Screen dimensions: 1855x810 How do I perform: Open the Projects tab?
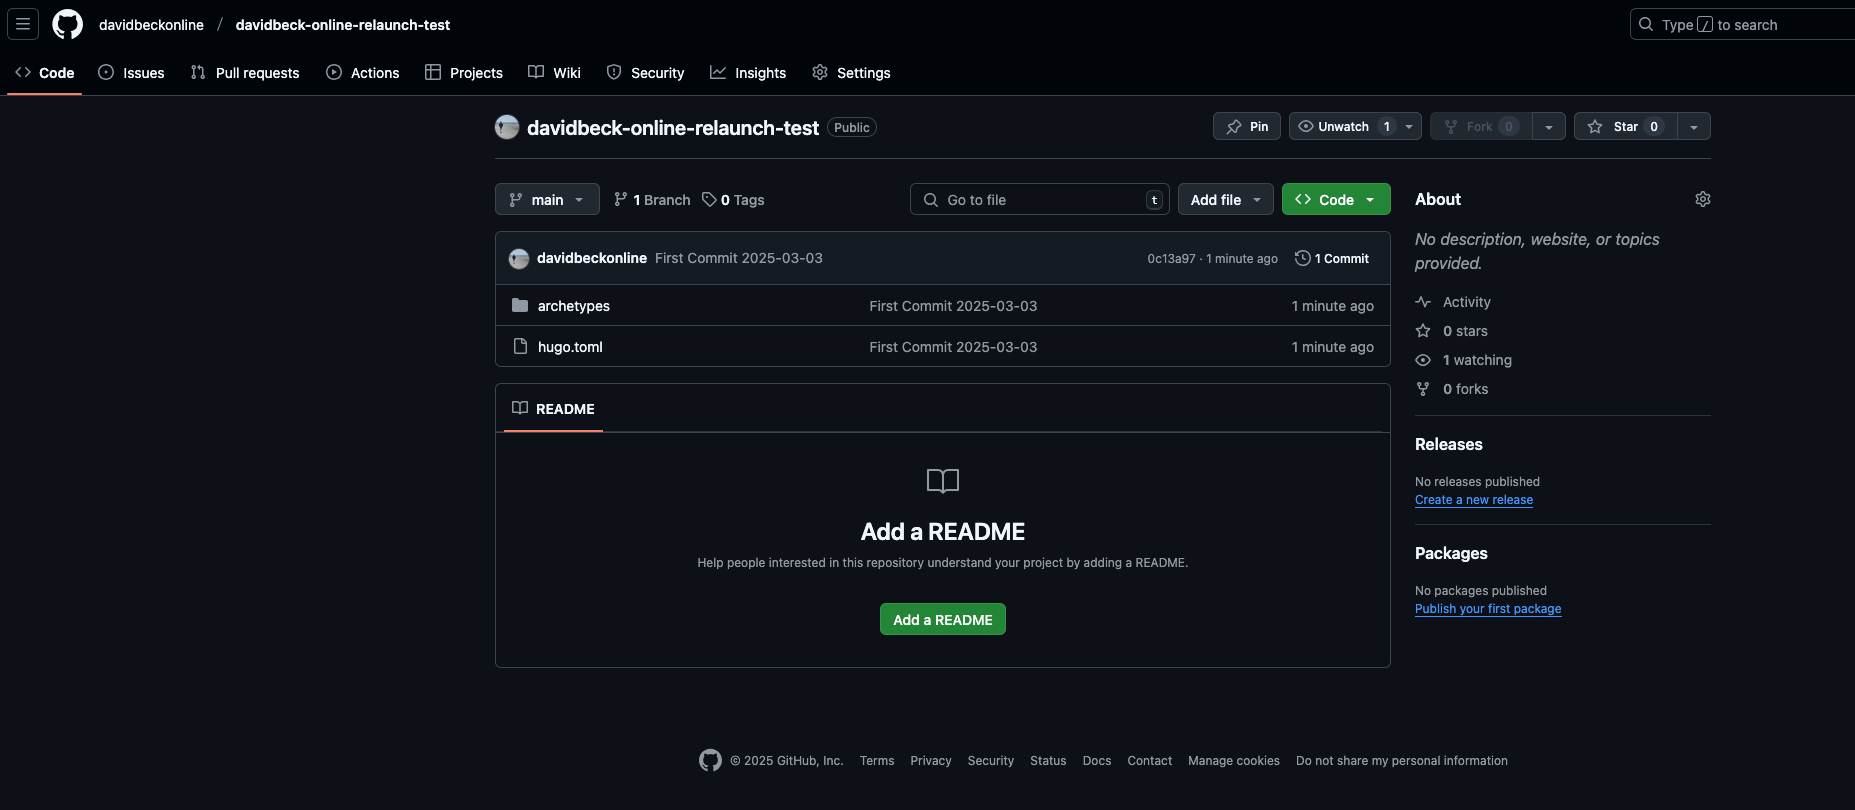click(x=464, y=72)
